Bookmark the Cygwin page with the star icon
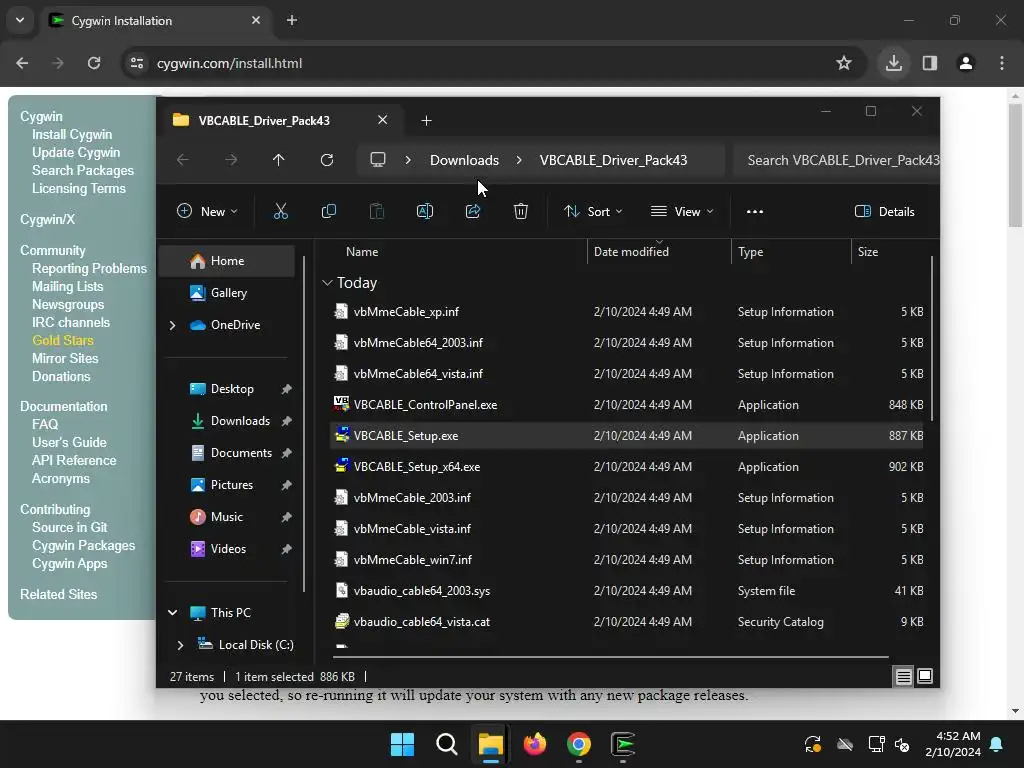 pos(844,63)
